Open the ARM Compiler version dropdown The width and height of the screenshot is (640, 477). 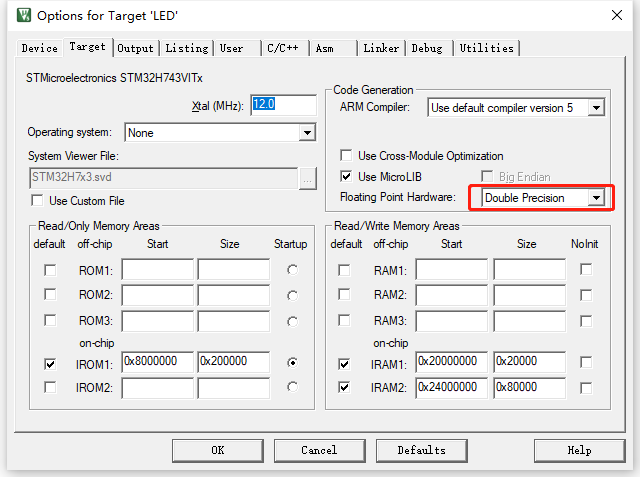[596, 108]
